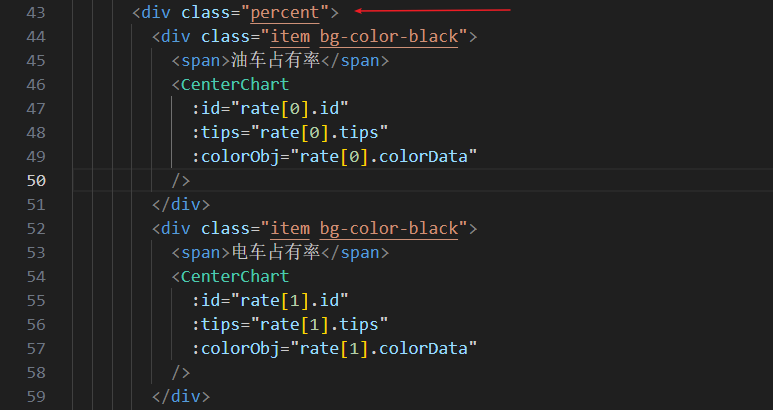Click the :tips="rate[1].tips" attribute
This screenshot has width=773, height=410.
(290, 324)
